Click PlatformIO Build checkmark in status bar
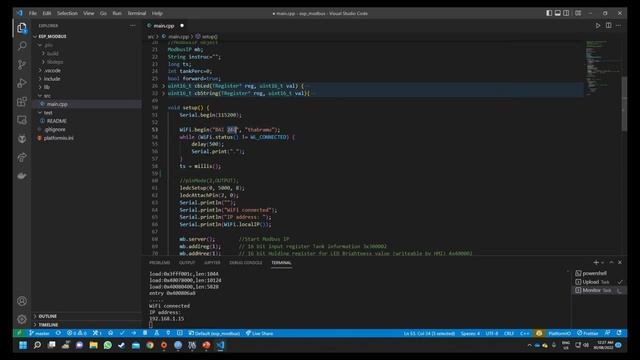640x360 pixels. [122, 333]
